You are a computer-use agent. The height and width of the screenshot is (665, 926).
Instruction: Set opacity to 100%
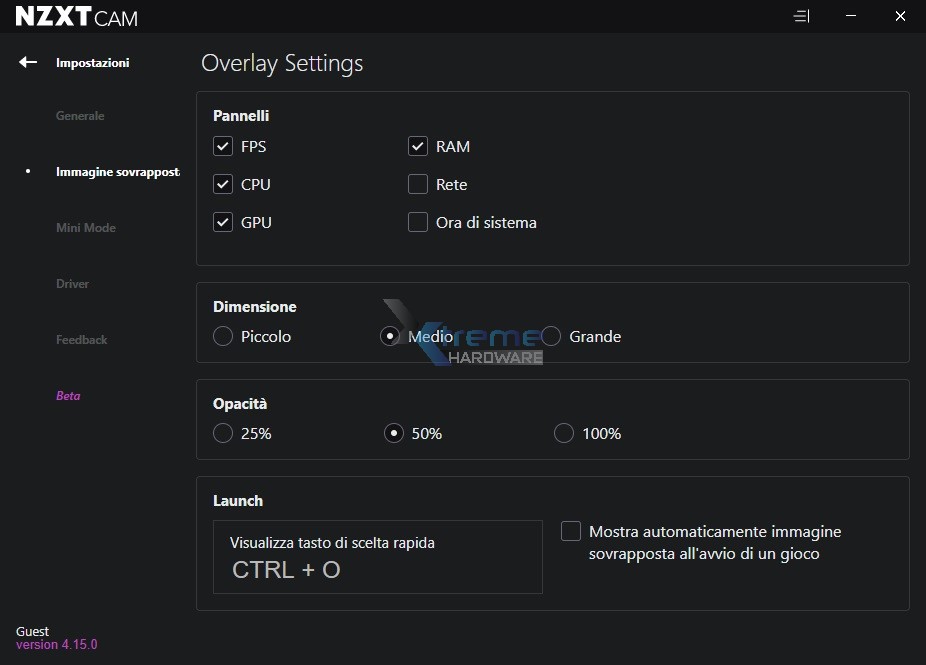point(564,433)
